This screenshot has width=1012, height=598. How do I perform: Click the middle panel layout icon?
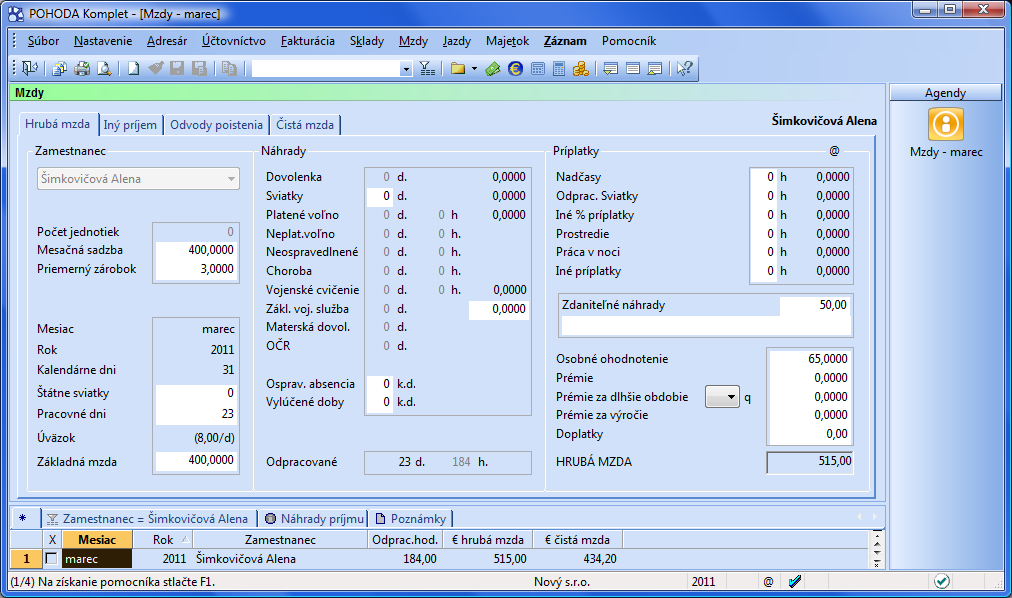click(x=633, y=68)
